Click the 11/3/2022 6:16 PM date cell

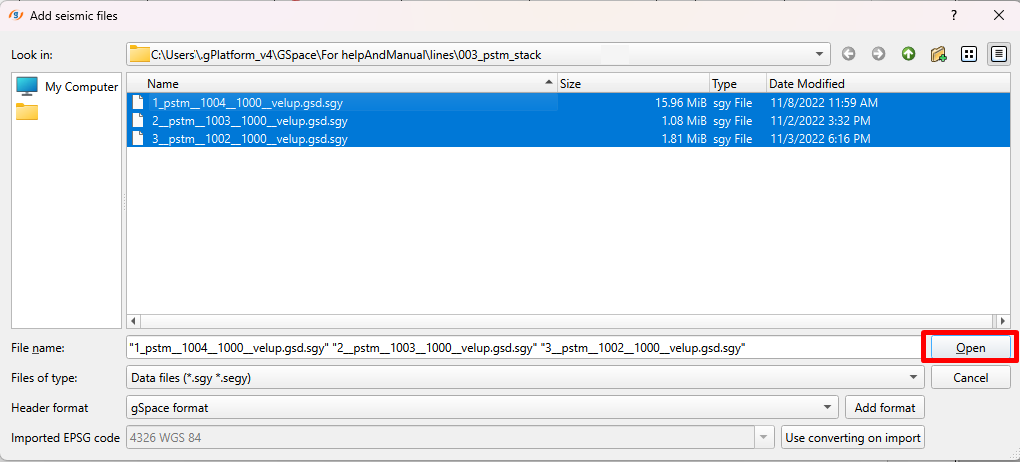coord(820,139)
